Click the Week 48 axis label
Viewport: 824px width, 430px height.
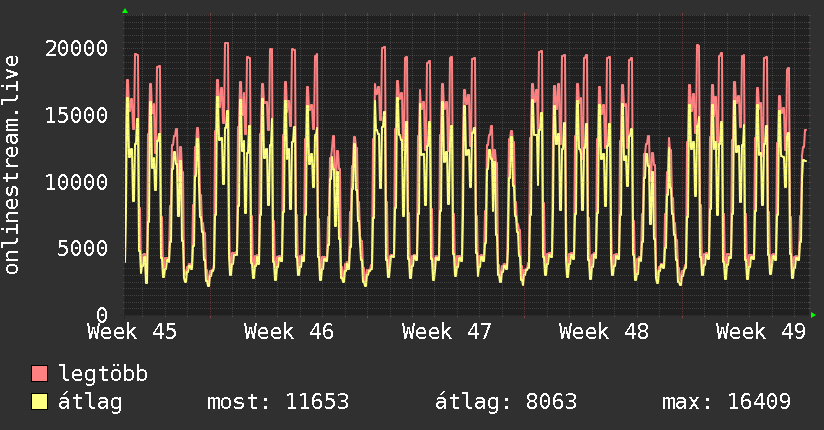[603, 331]
